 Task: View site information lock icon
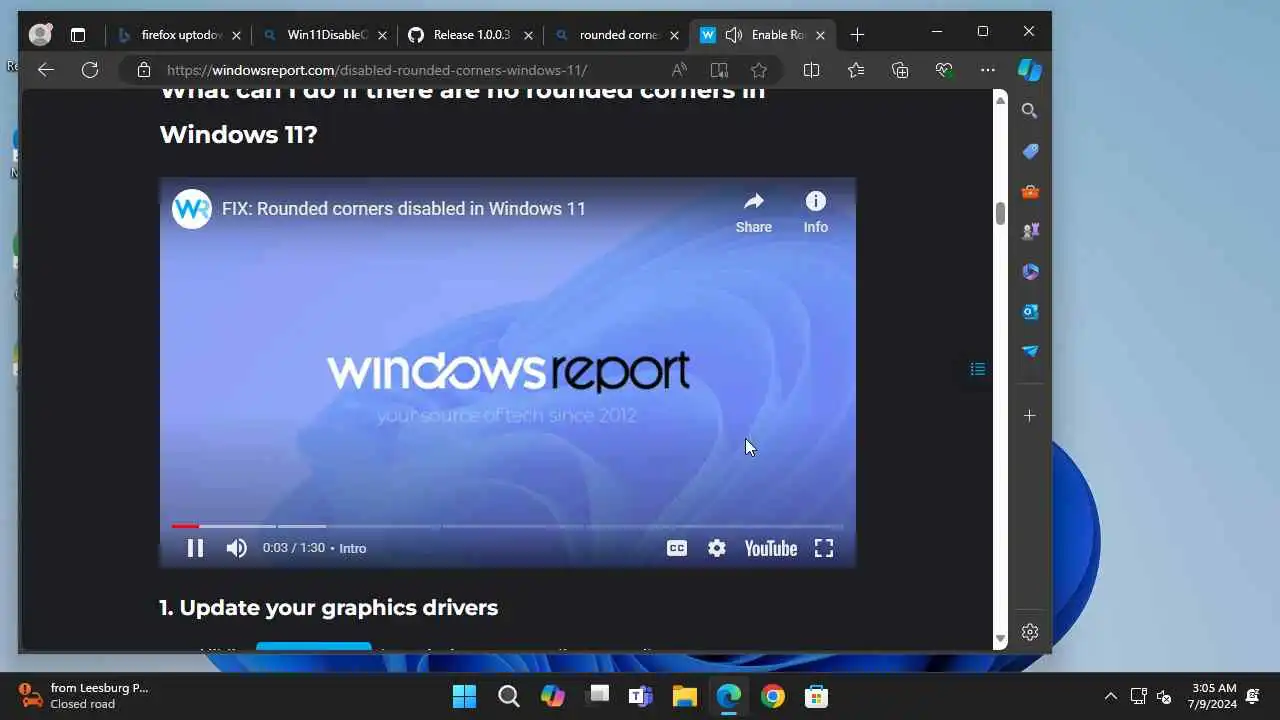pyautogui.click(x=144, y=70)
